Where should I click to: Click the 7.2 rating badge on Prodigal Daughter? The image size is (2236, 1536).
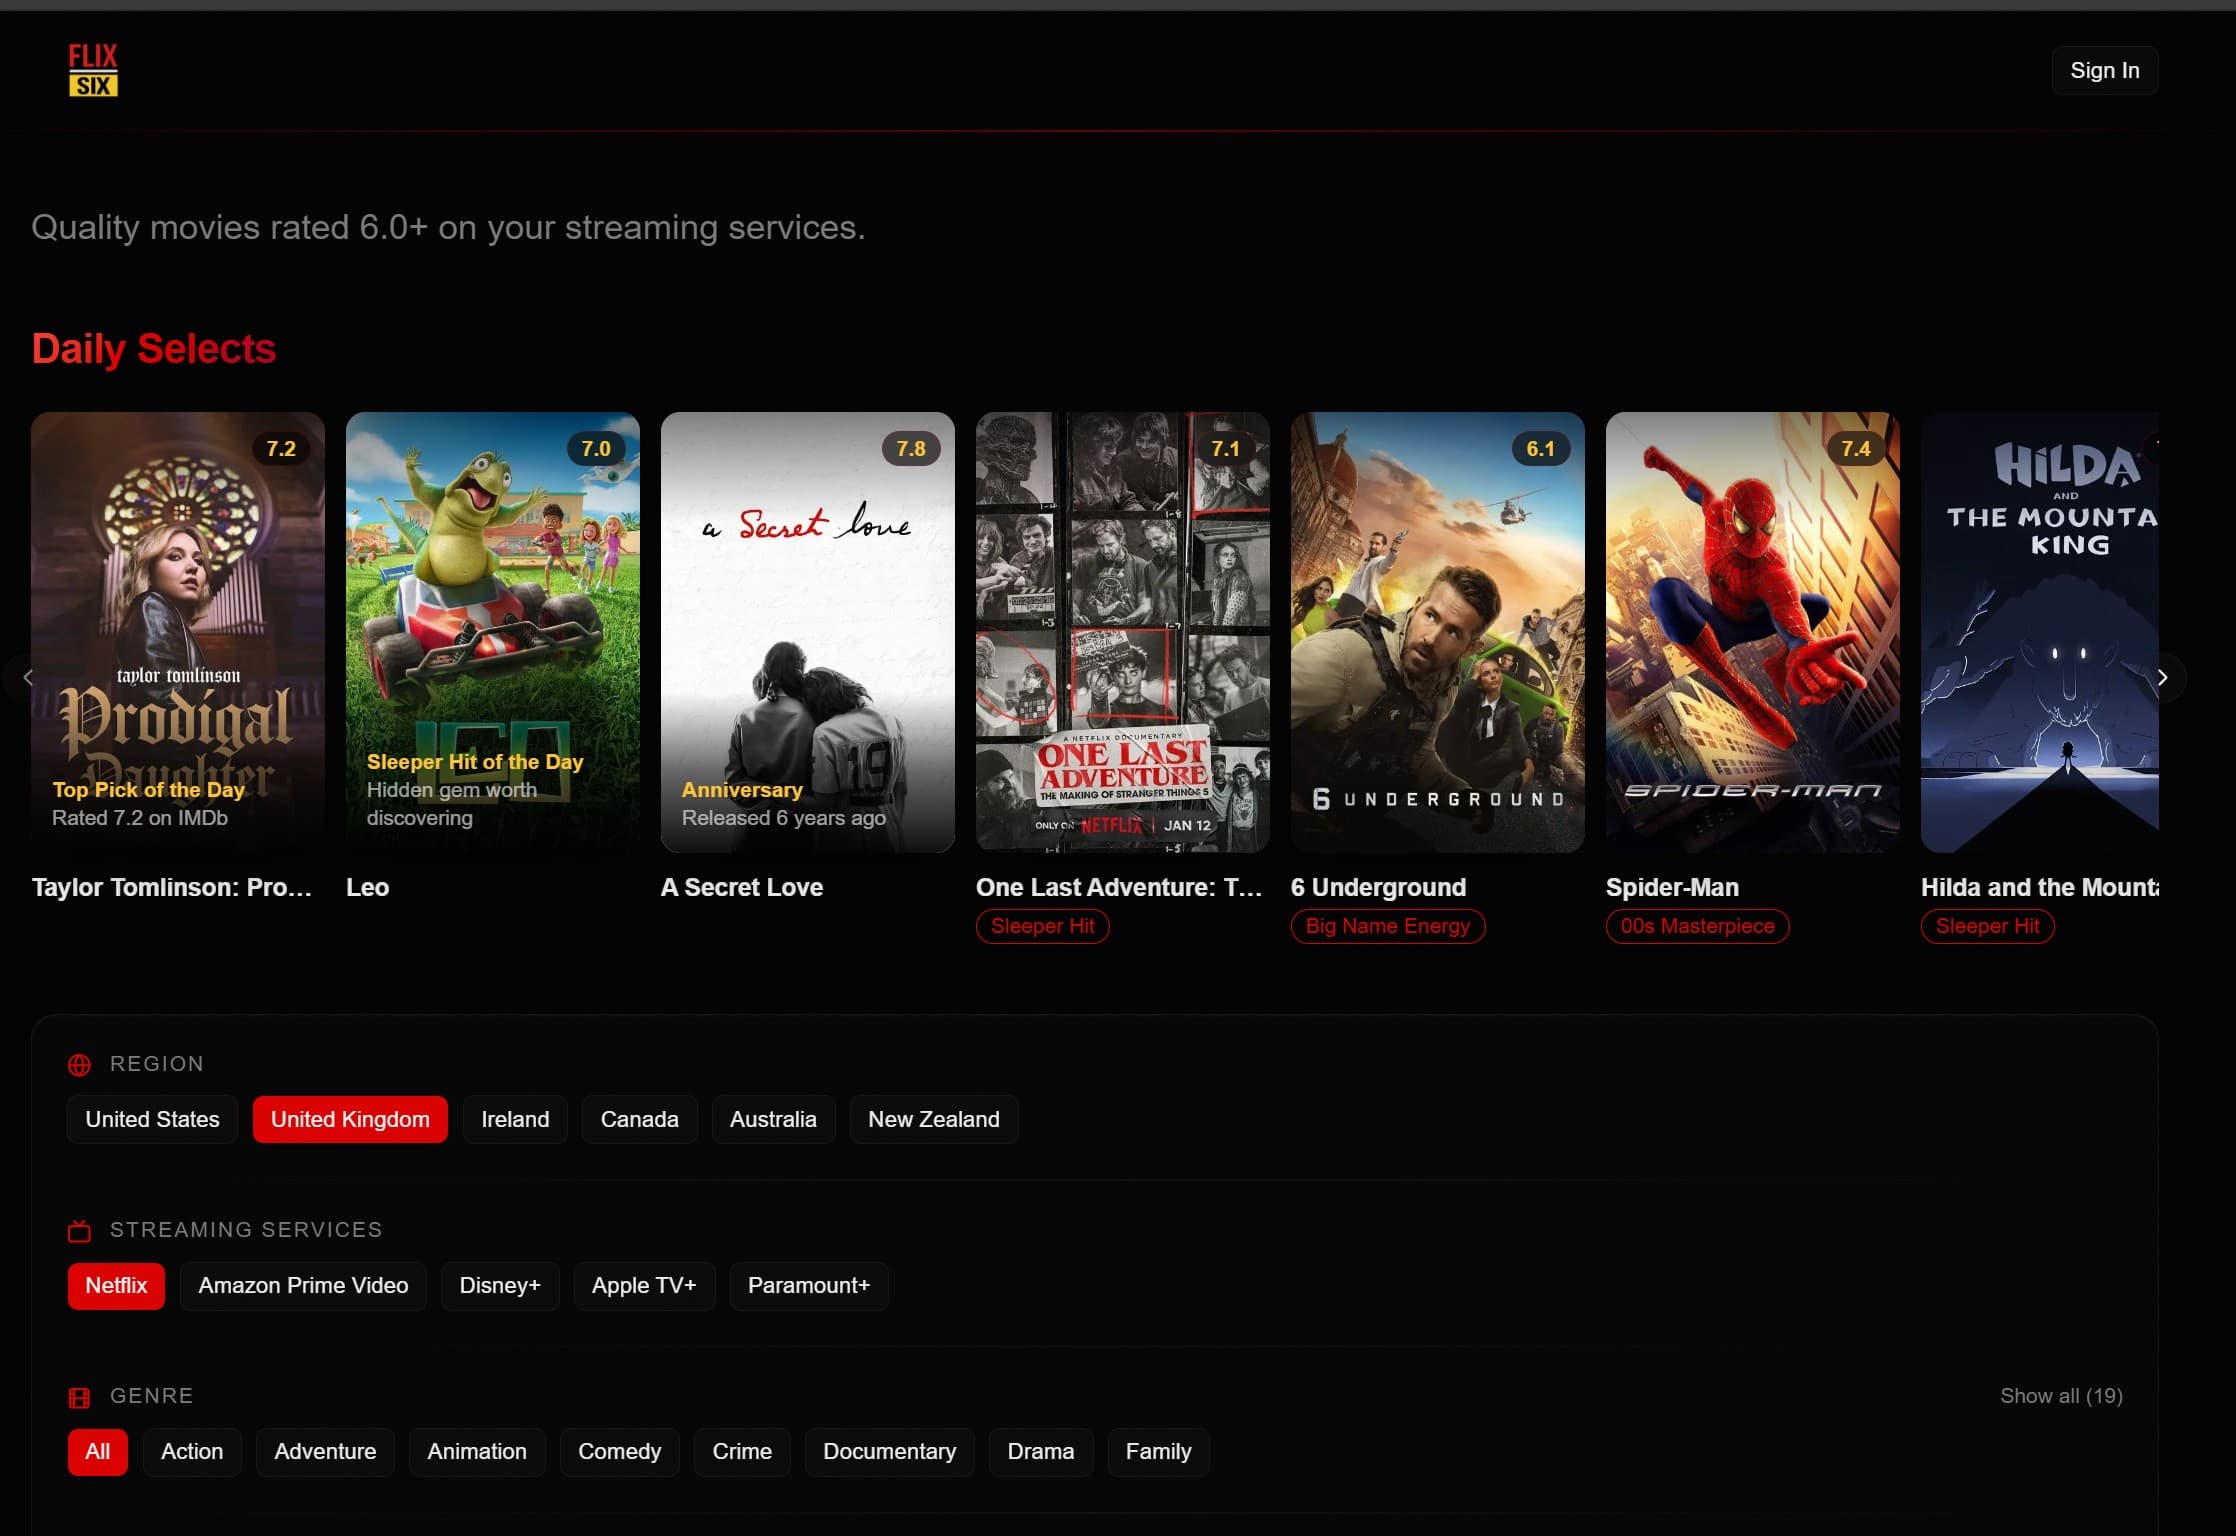click(281, 449)
